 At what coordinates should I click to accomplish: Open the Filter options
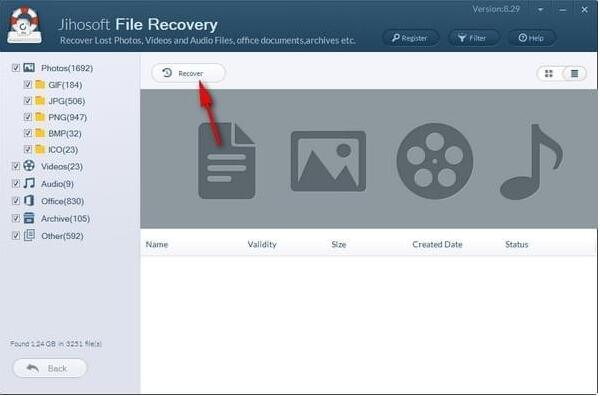473,38
